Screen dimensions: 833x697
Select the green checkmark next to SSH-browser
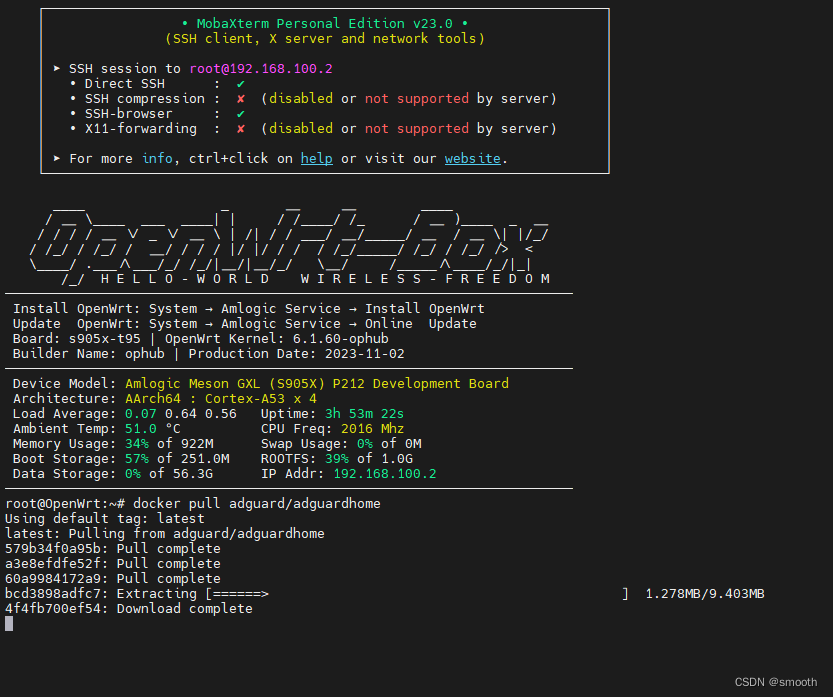(241, 114)
